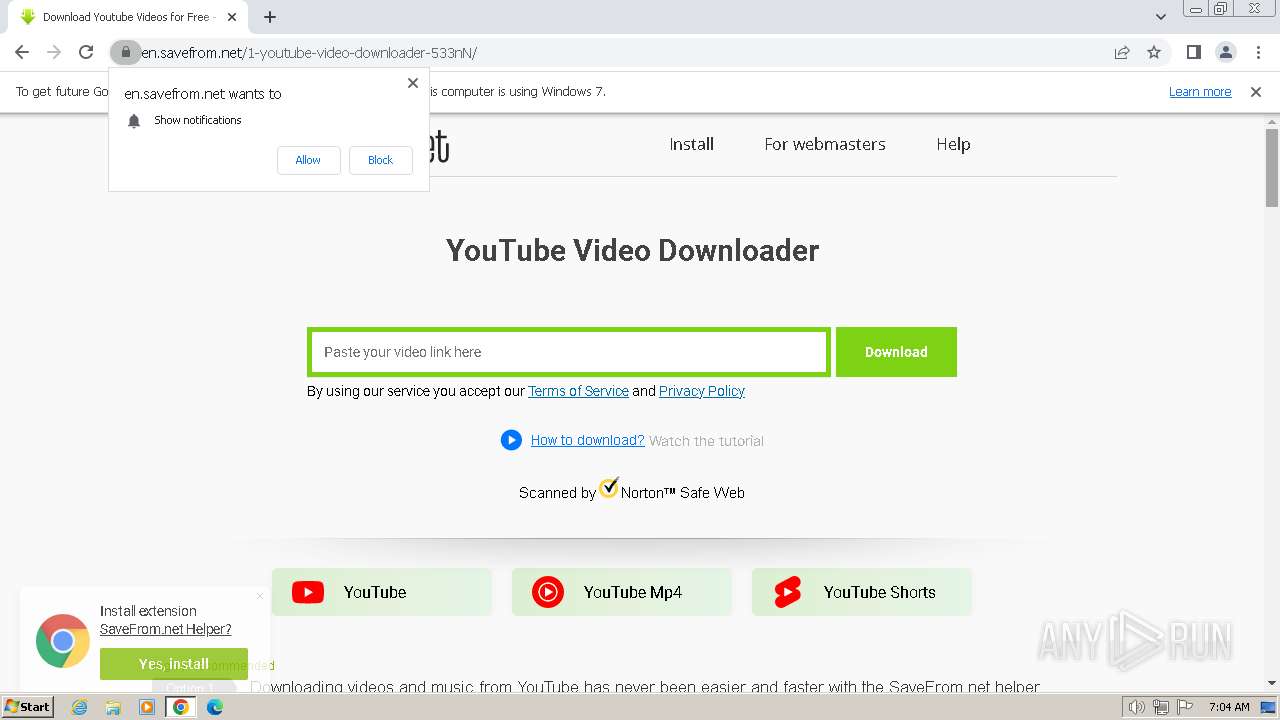
Task: Click the page address URL bar
Action: point(620,52)
